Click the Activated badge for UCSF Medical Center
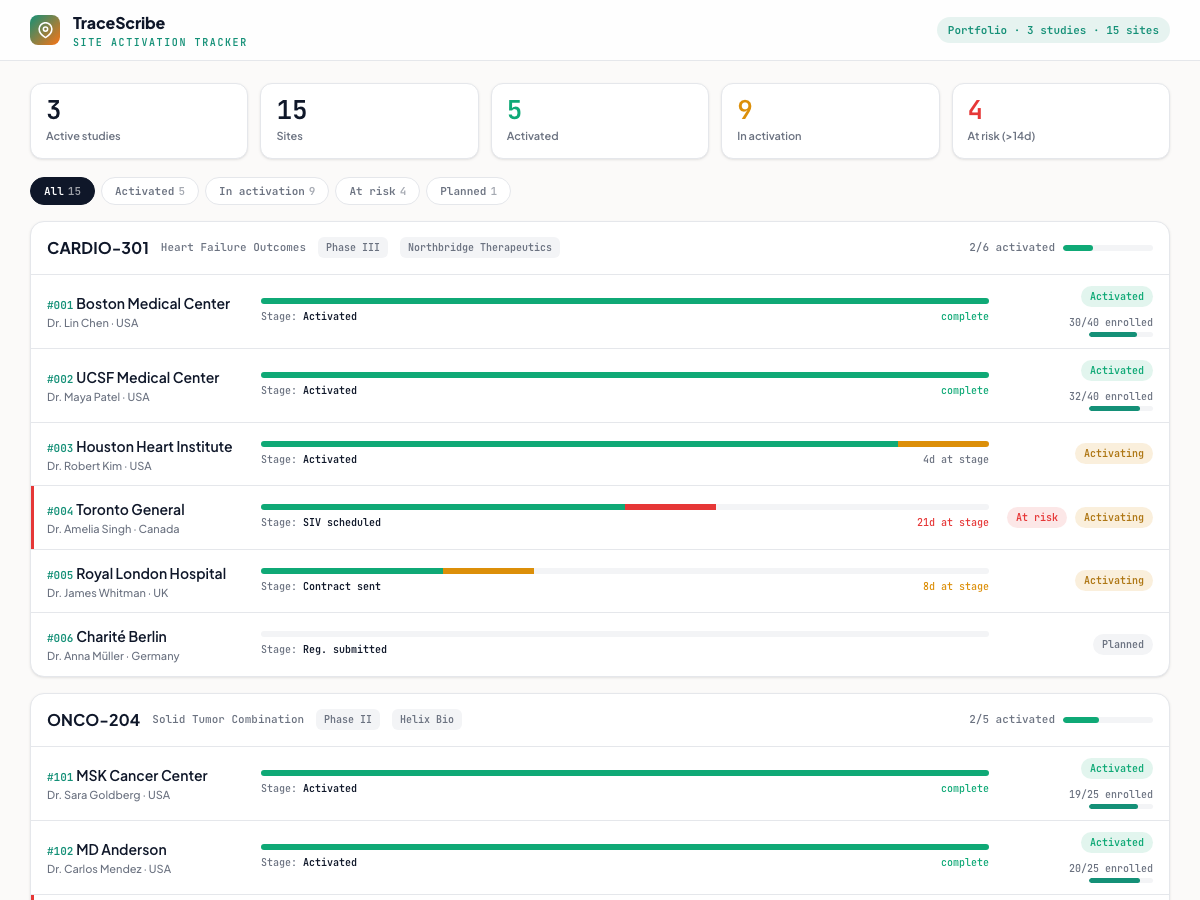 [1117, 370]
